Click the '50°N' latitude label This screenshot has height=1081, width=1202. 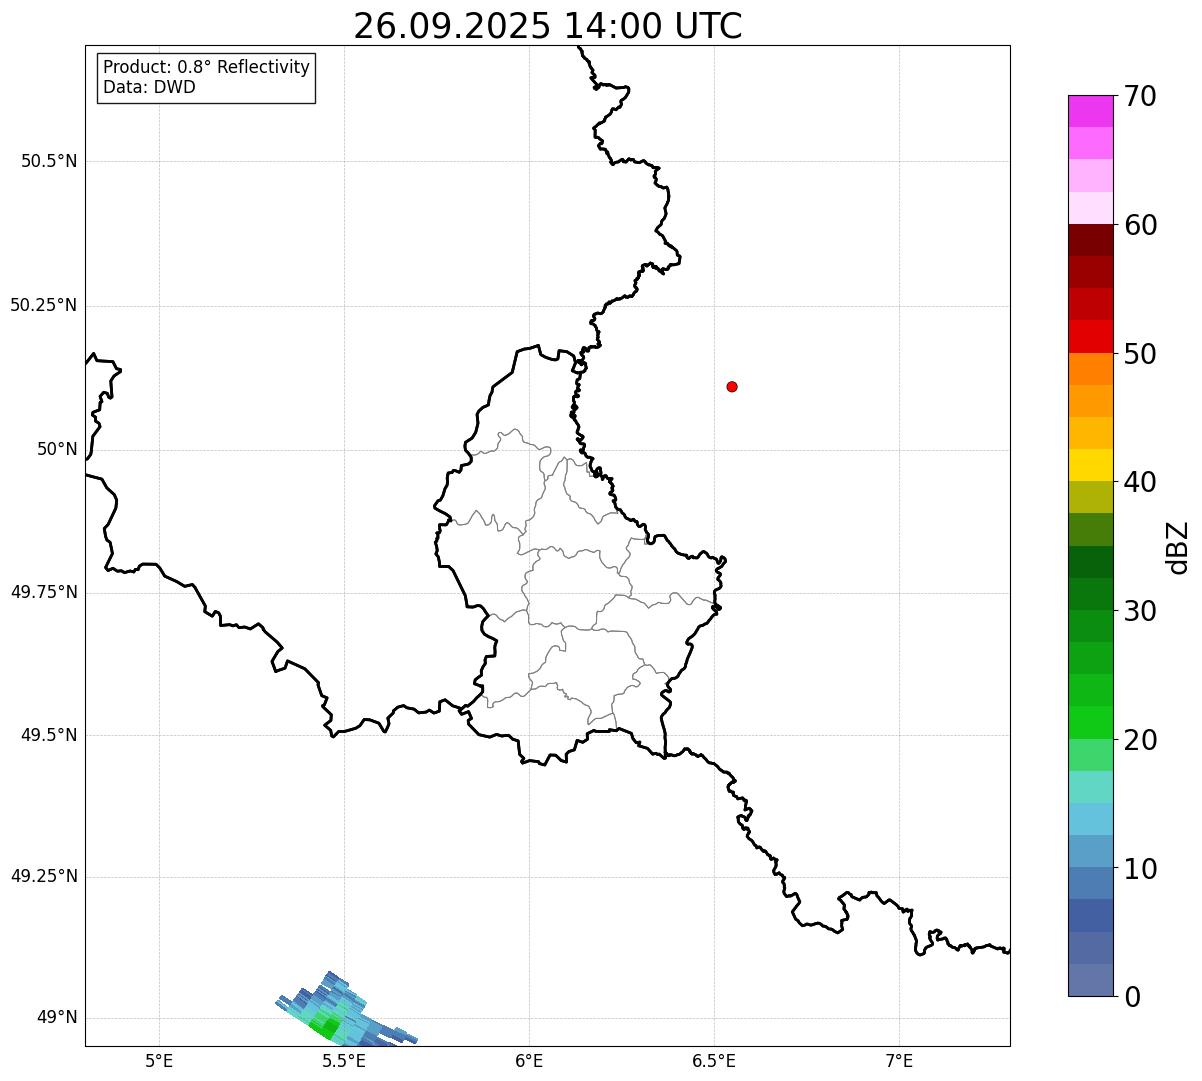57,449
